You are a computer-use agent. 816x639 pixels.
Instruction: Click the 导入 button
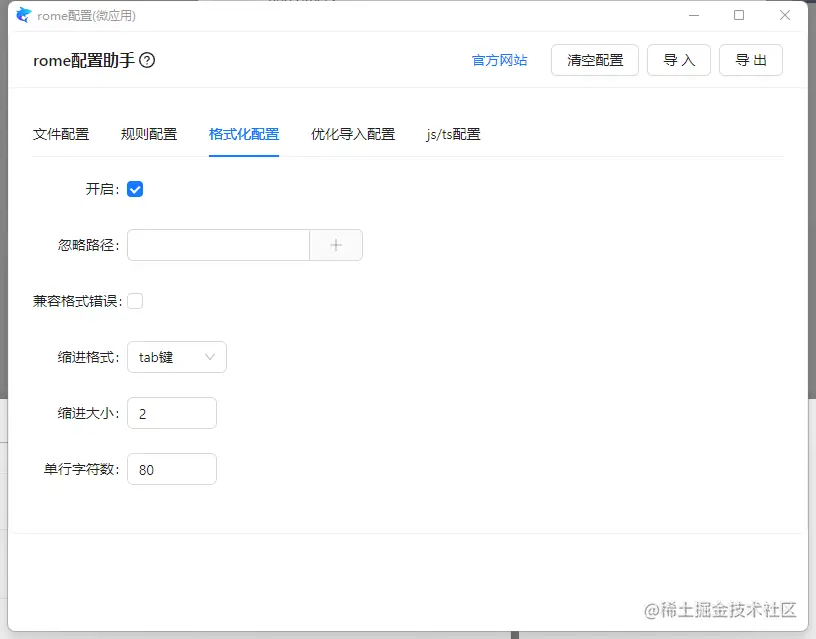point(679,60)
